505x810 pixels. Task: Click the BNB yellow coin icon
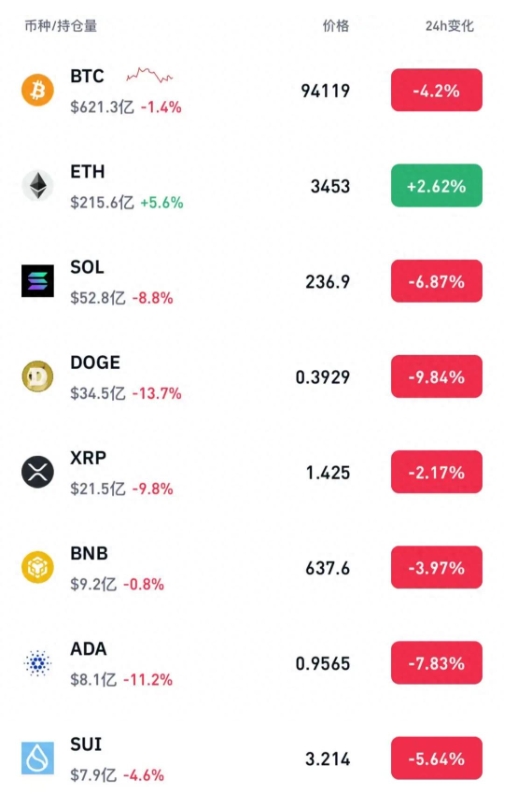tap(37, 567)
